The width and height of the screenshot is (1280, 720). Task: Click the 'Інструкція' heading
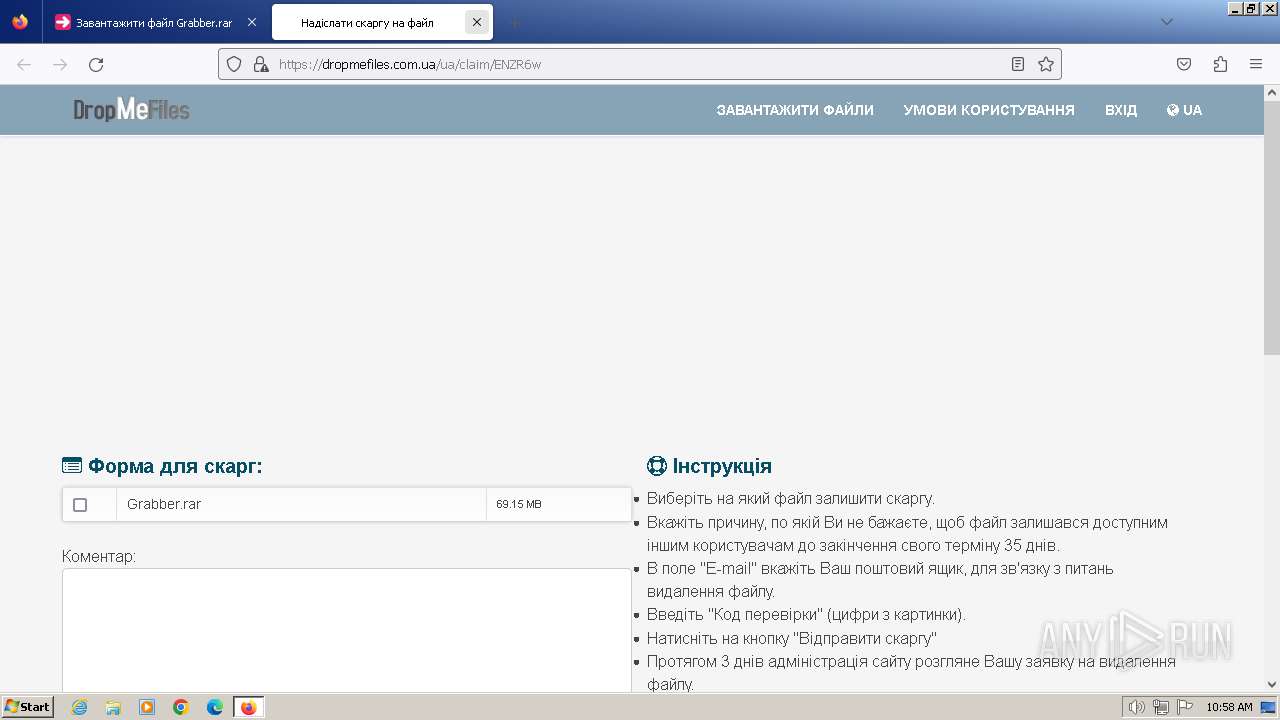(709, 466)
